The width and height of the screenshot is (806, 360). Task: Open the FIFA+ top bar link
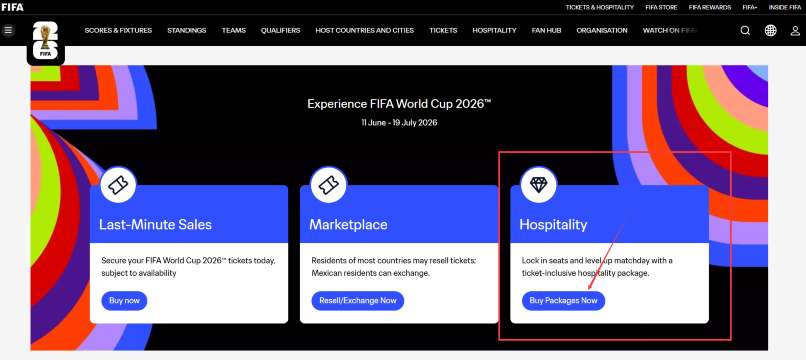750,7
